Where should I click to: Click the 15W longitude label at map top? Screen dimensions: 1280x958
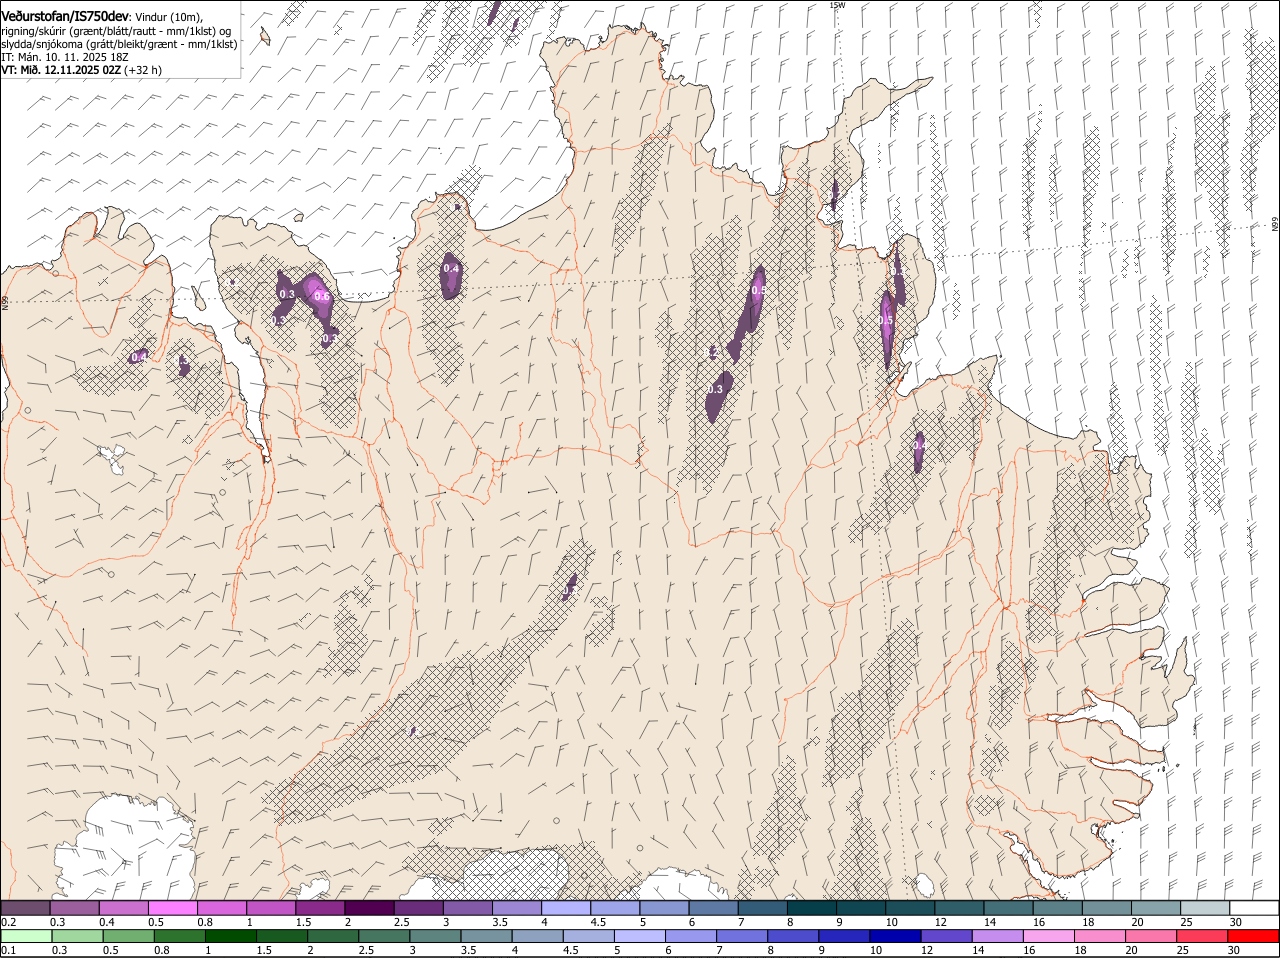[837, 5]
